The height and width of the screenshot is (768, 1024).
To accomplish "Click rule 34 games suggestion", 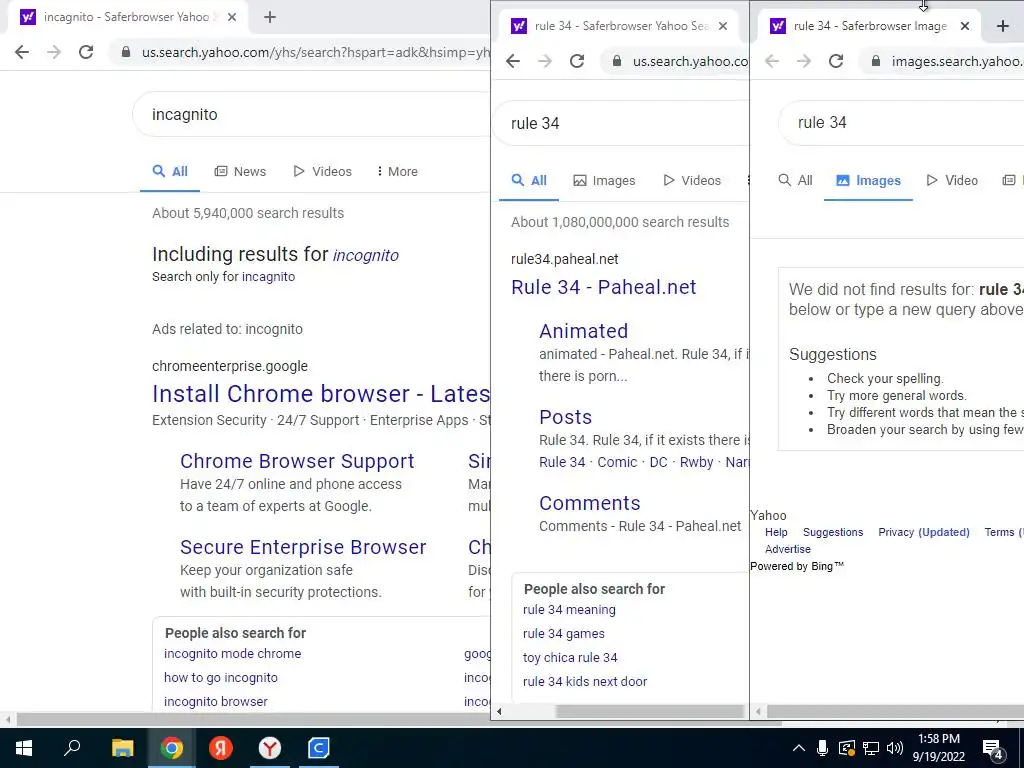I will click(564, 634).
